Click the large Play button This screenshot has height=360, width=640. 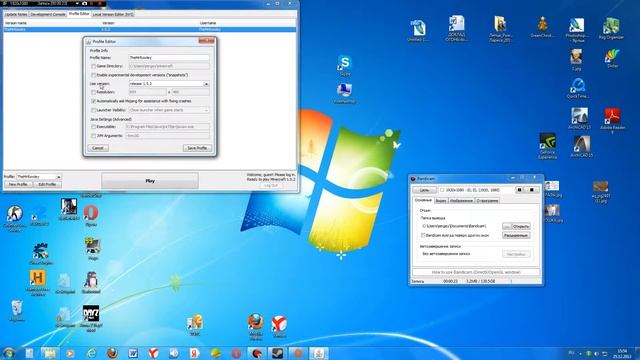150,181
